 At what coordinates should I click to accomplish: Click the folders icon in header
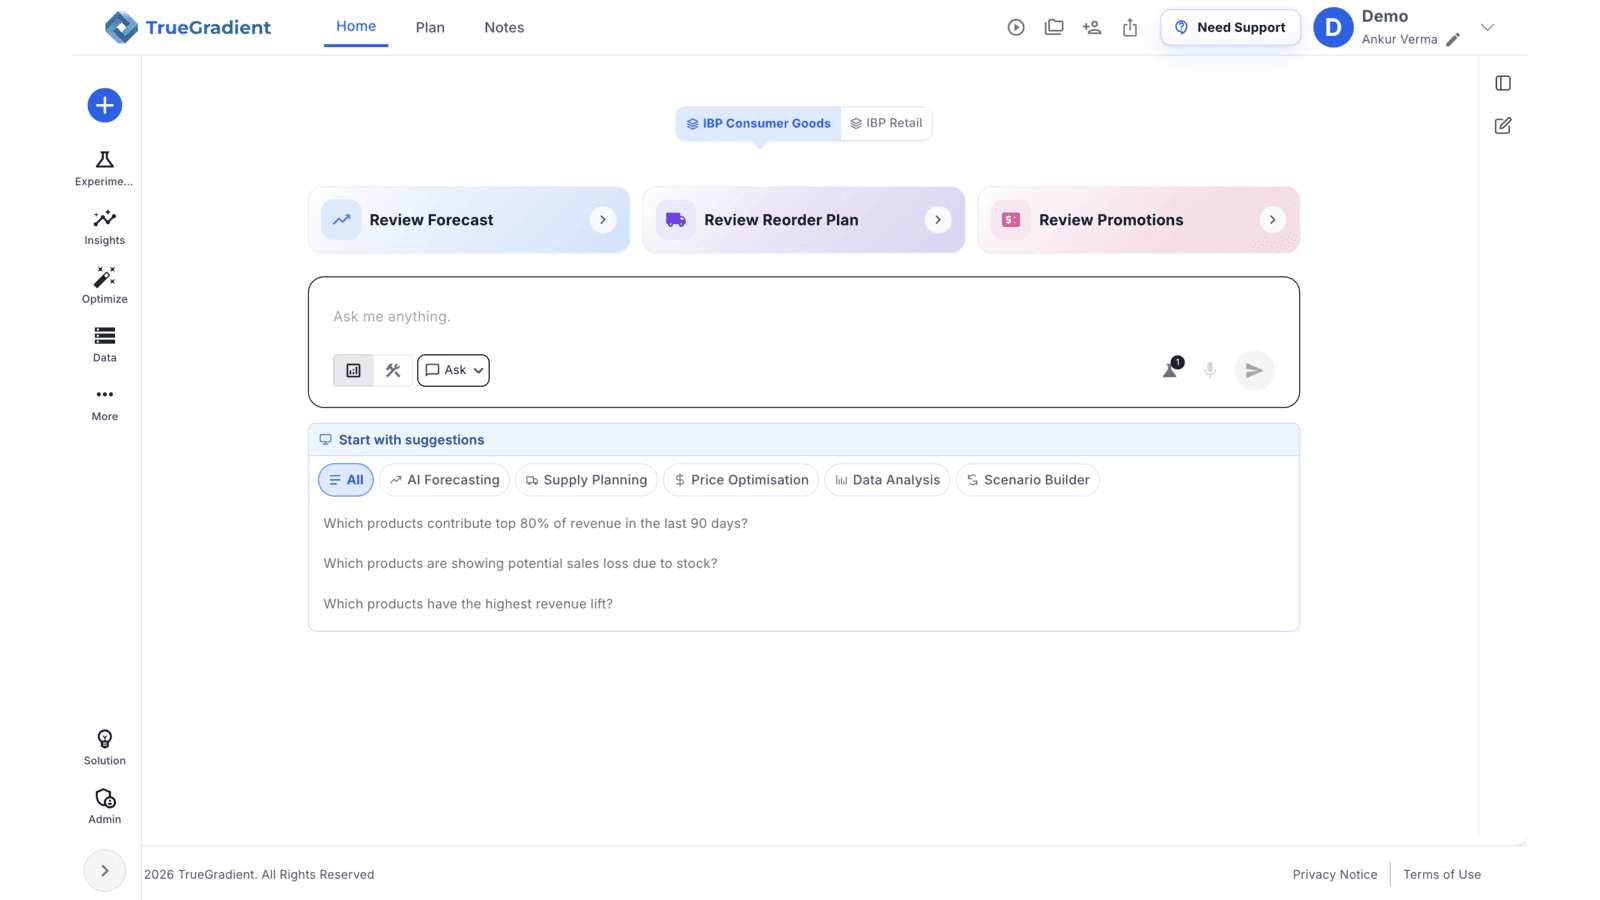click(1054, 28)
